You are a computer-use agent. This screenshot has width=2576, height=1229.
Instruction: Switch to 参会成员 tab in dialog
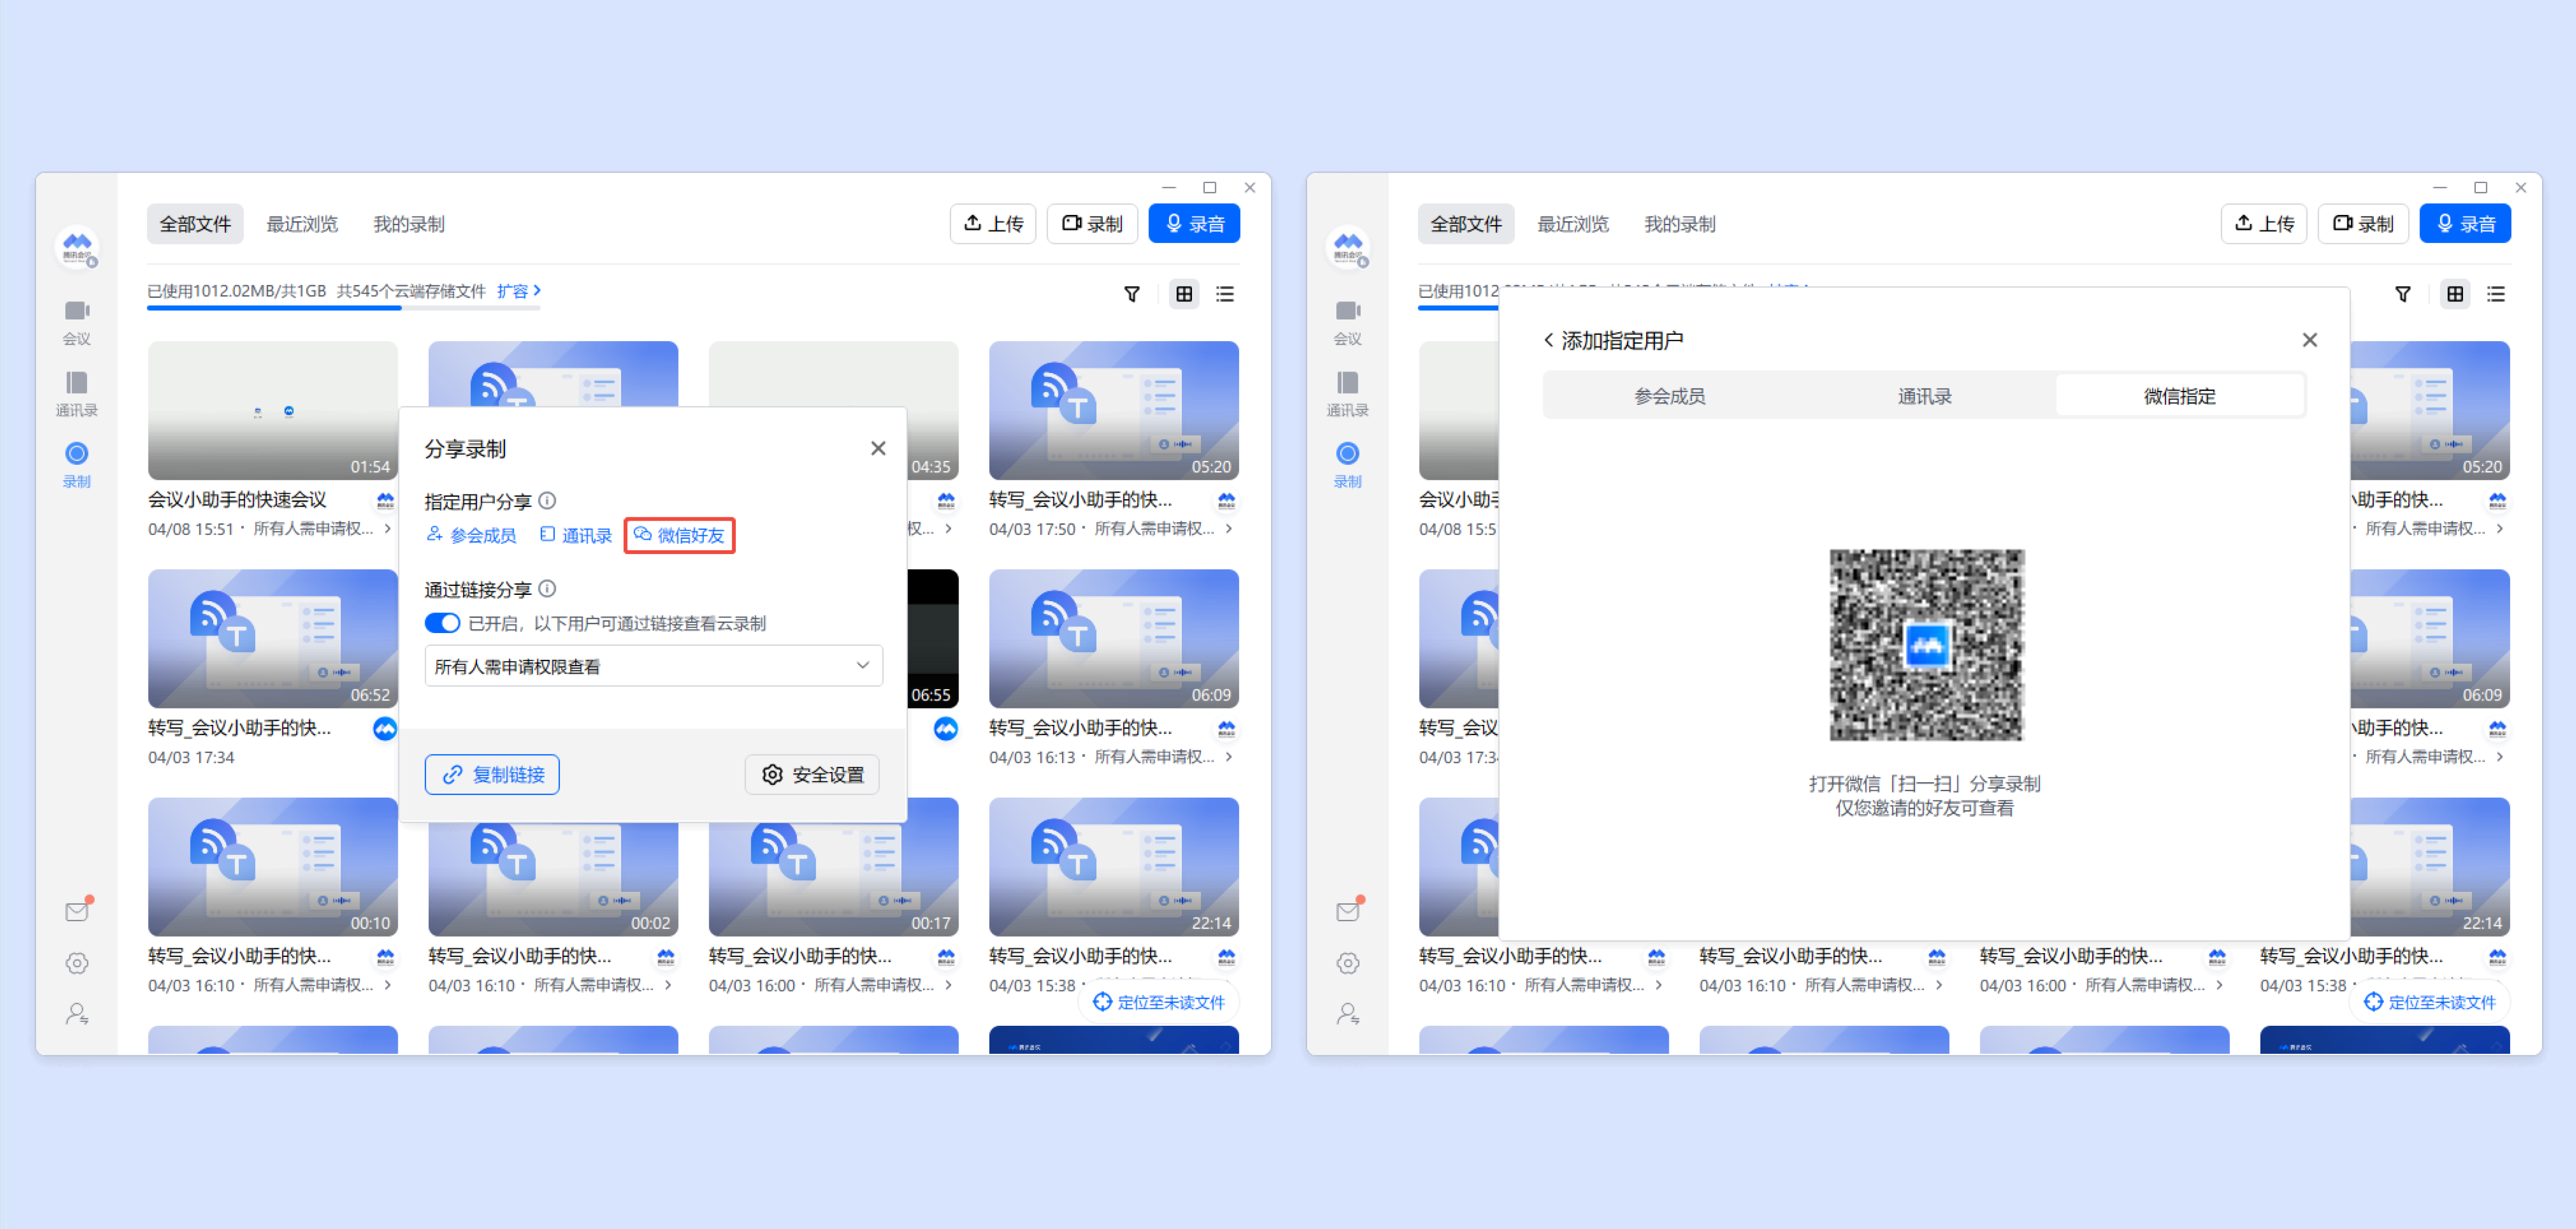point(1670,396)
